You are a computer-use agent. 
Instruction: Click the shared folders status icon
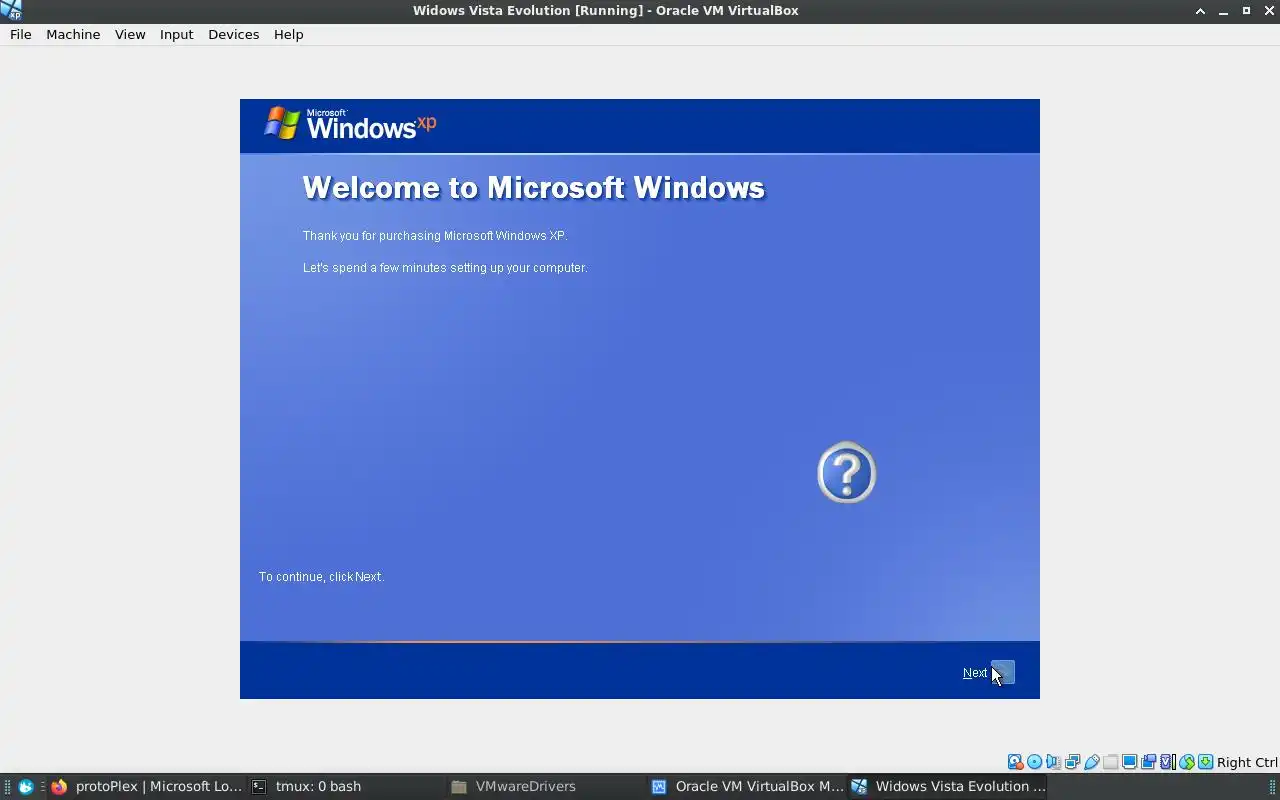click(1110, 762)
